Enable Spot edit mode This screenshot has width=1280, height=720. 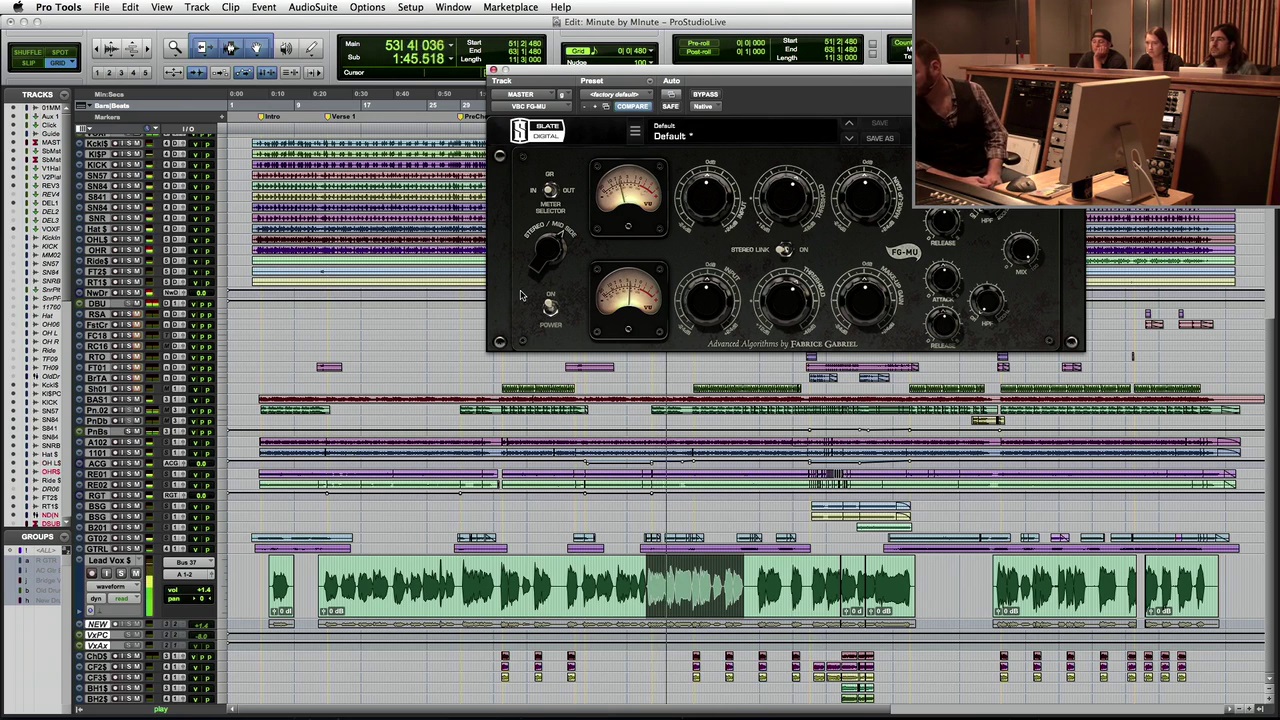(61, 52)
